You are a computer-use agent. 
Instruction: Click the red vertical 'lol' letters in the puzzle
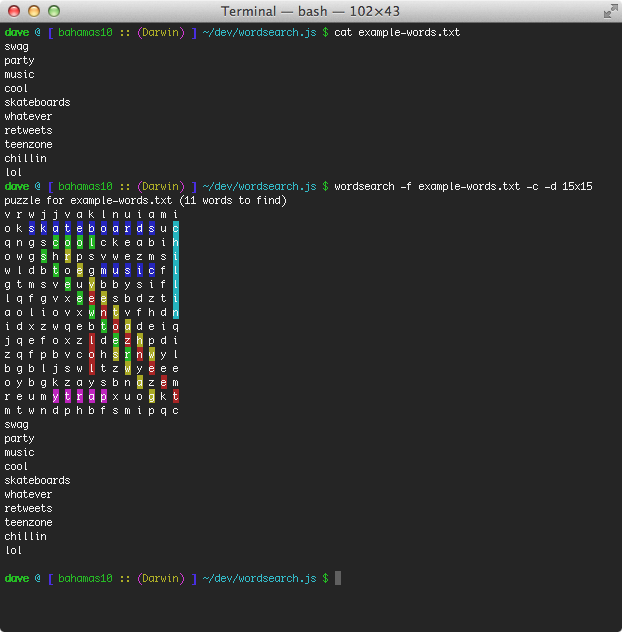click(92, 354)
